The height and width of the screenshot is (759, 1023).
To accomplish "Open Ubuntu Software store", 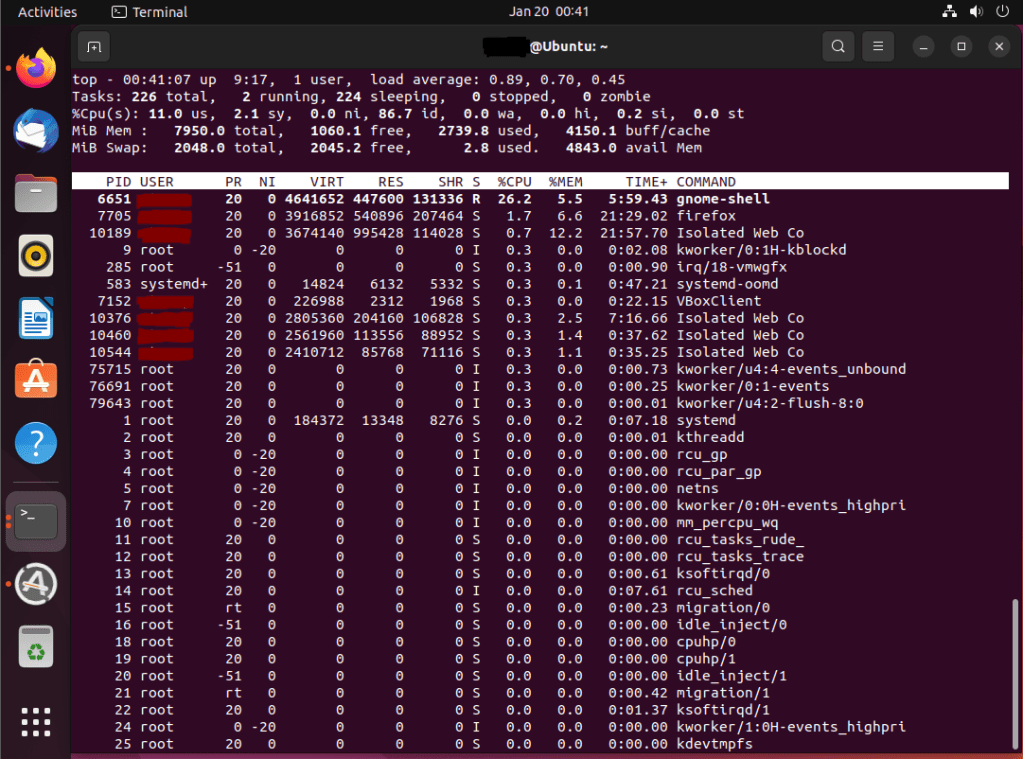I will (x=36, y=380).
